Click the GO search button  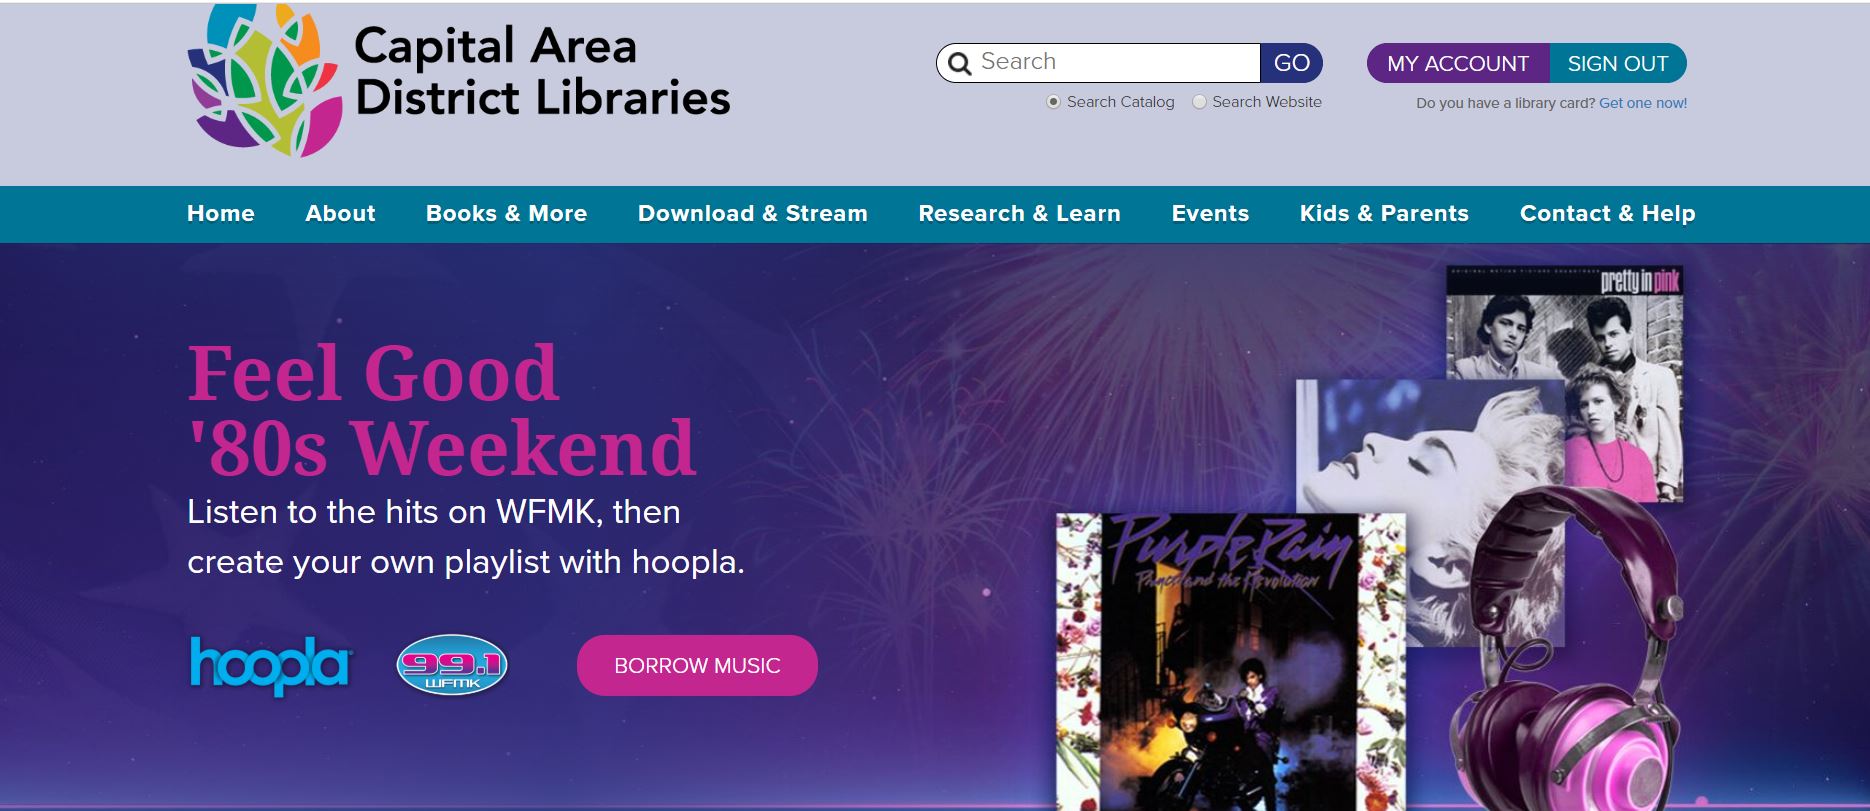click(1291, 63)
